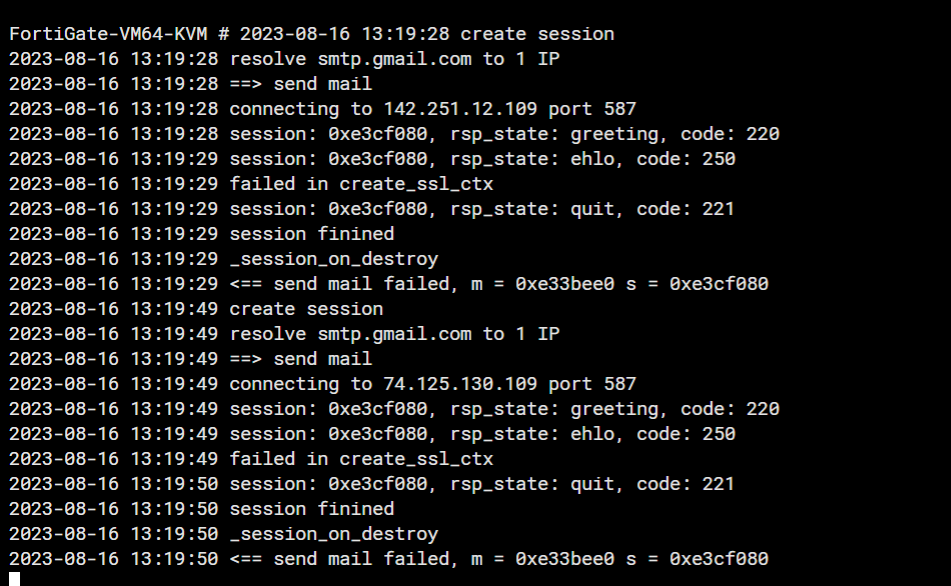Image resolution: width=951 pixels, height=586 pixels.
Task: Click the greeting code 220 line at 13:19:28
Action: [504, 134]
